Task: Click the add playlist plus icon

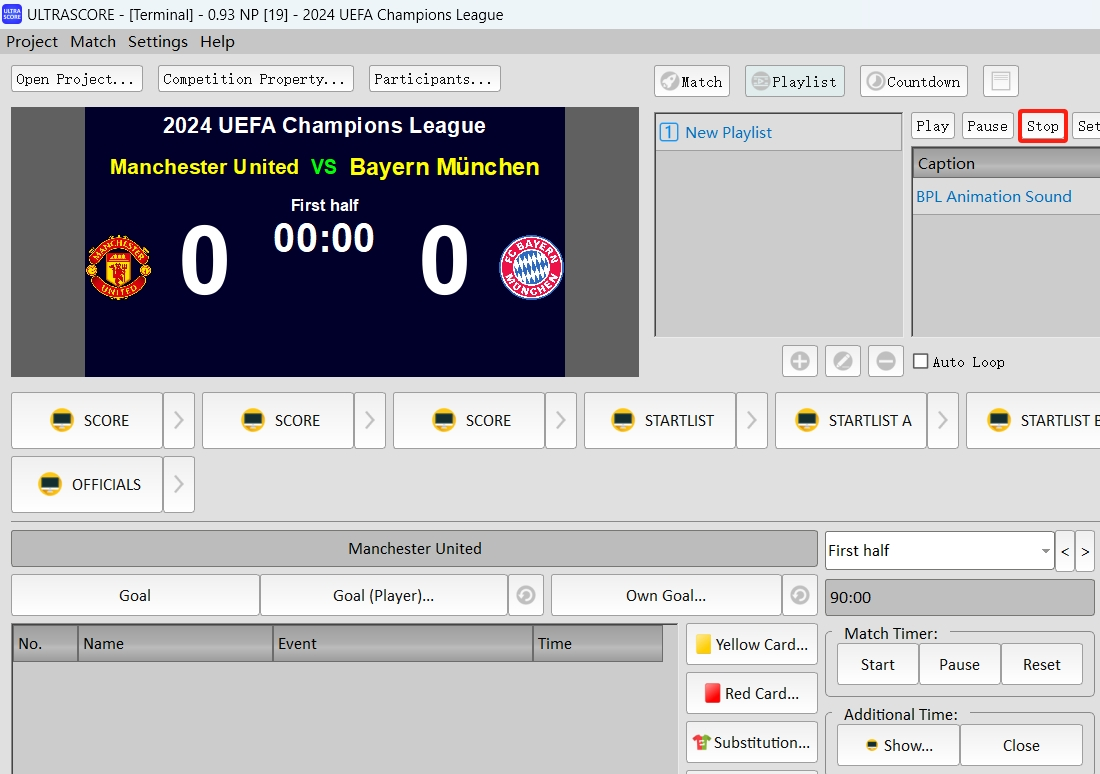Action: click(800, 361)
